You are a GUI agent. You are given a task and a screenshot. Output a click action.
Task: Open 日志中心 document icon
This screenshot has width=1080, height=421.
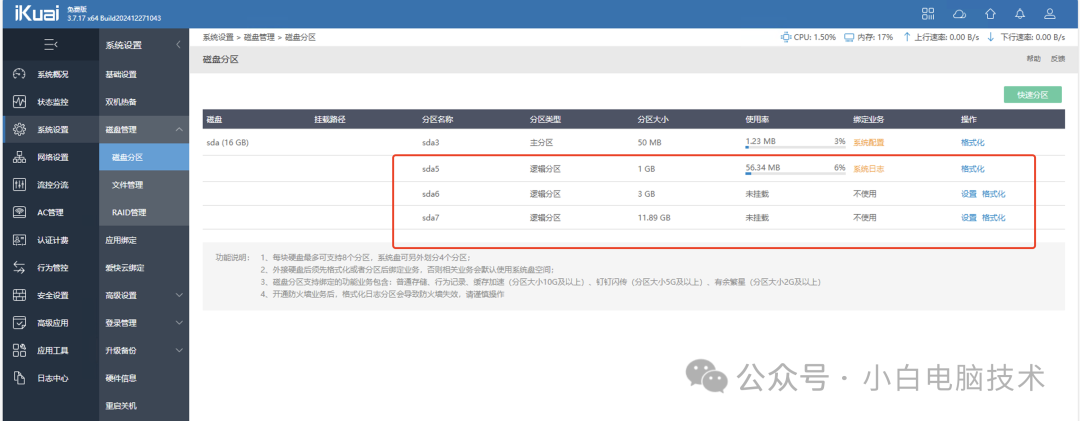coord(19,378)
